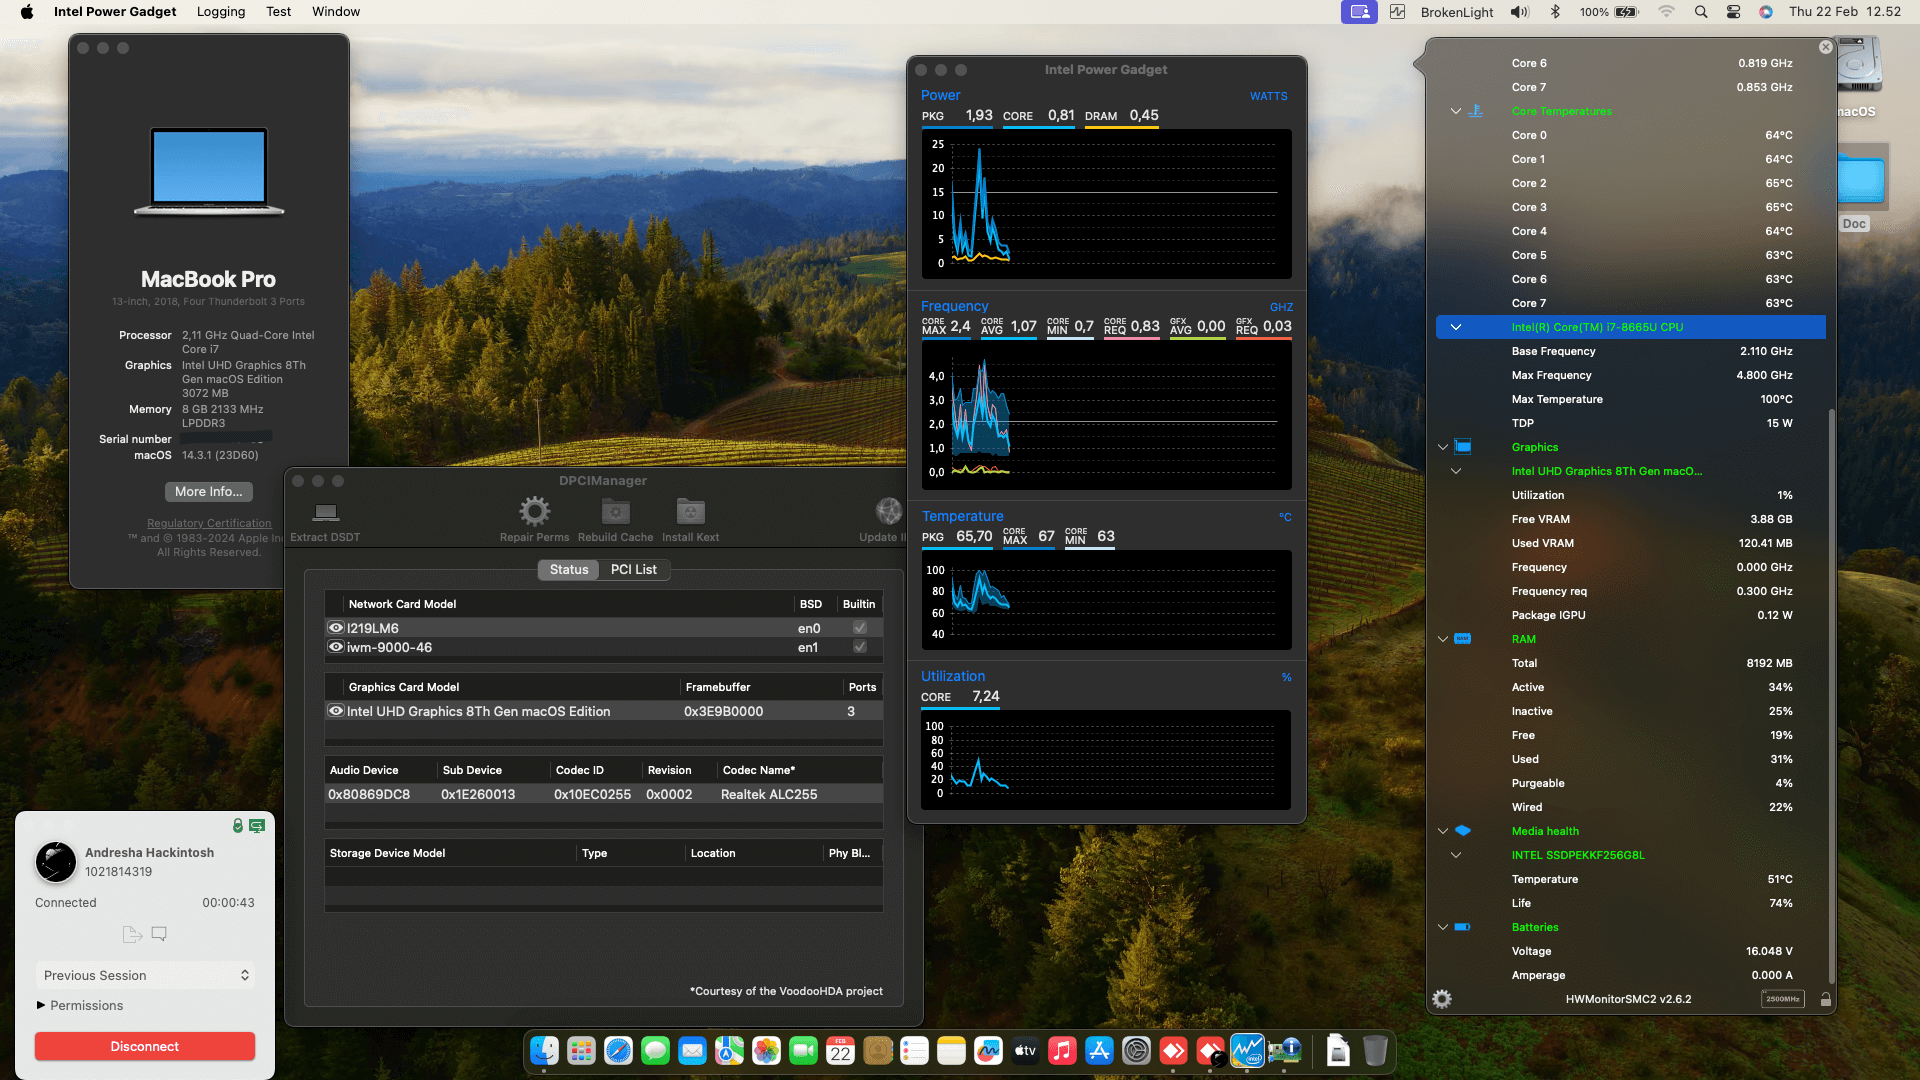Open Intel Power Gadget from the Dock
This screenshot has width=1920, height=1080.
coord(1247,1051)
